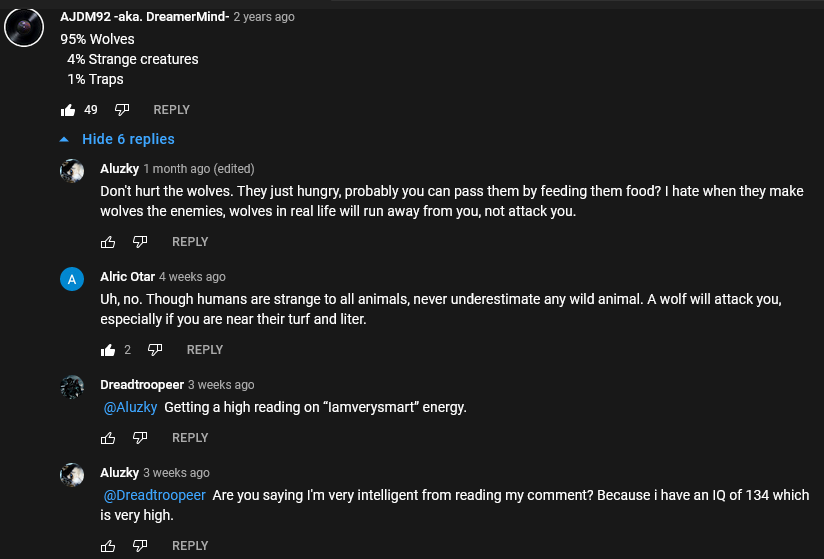Screen dimensions: 824x559
Task: Reply to the AJDM92 top comment
Action: pyautogui.click(x=171, y=110)
